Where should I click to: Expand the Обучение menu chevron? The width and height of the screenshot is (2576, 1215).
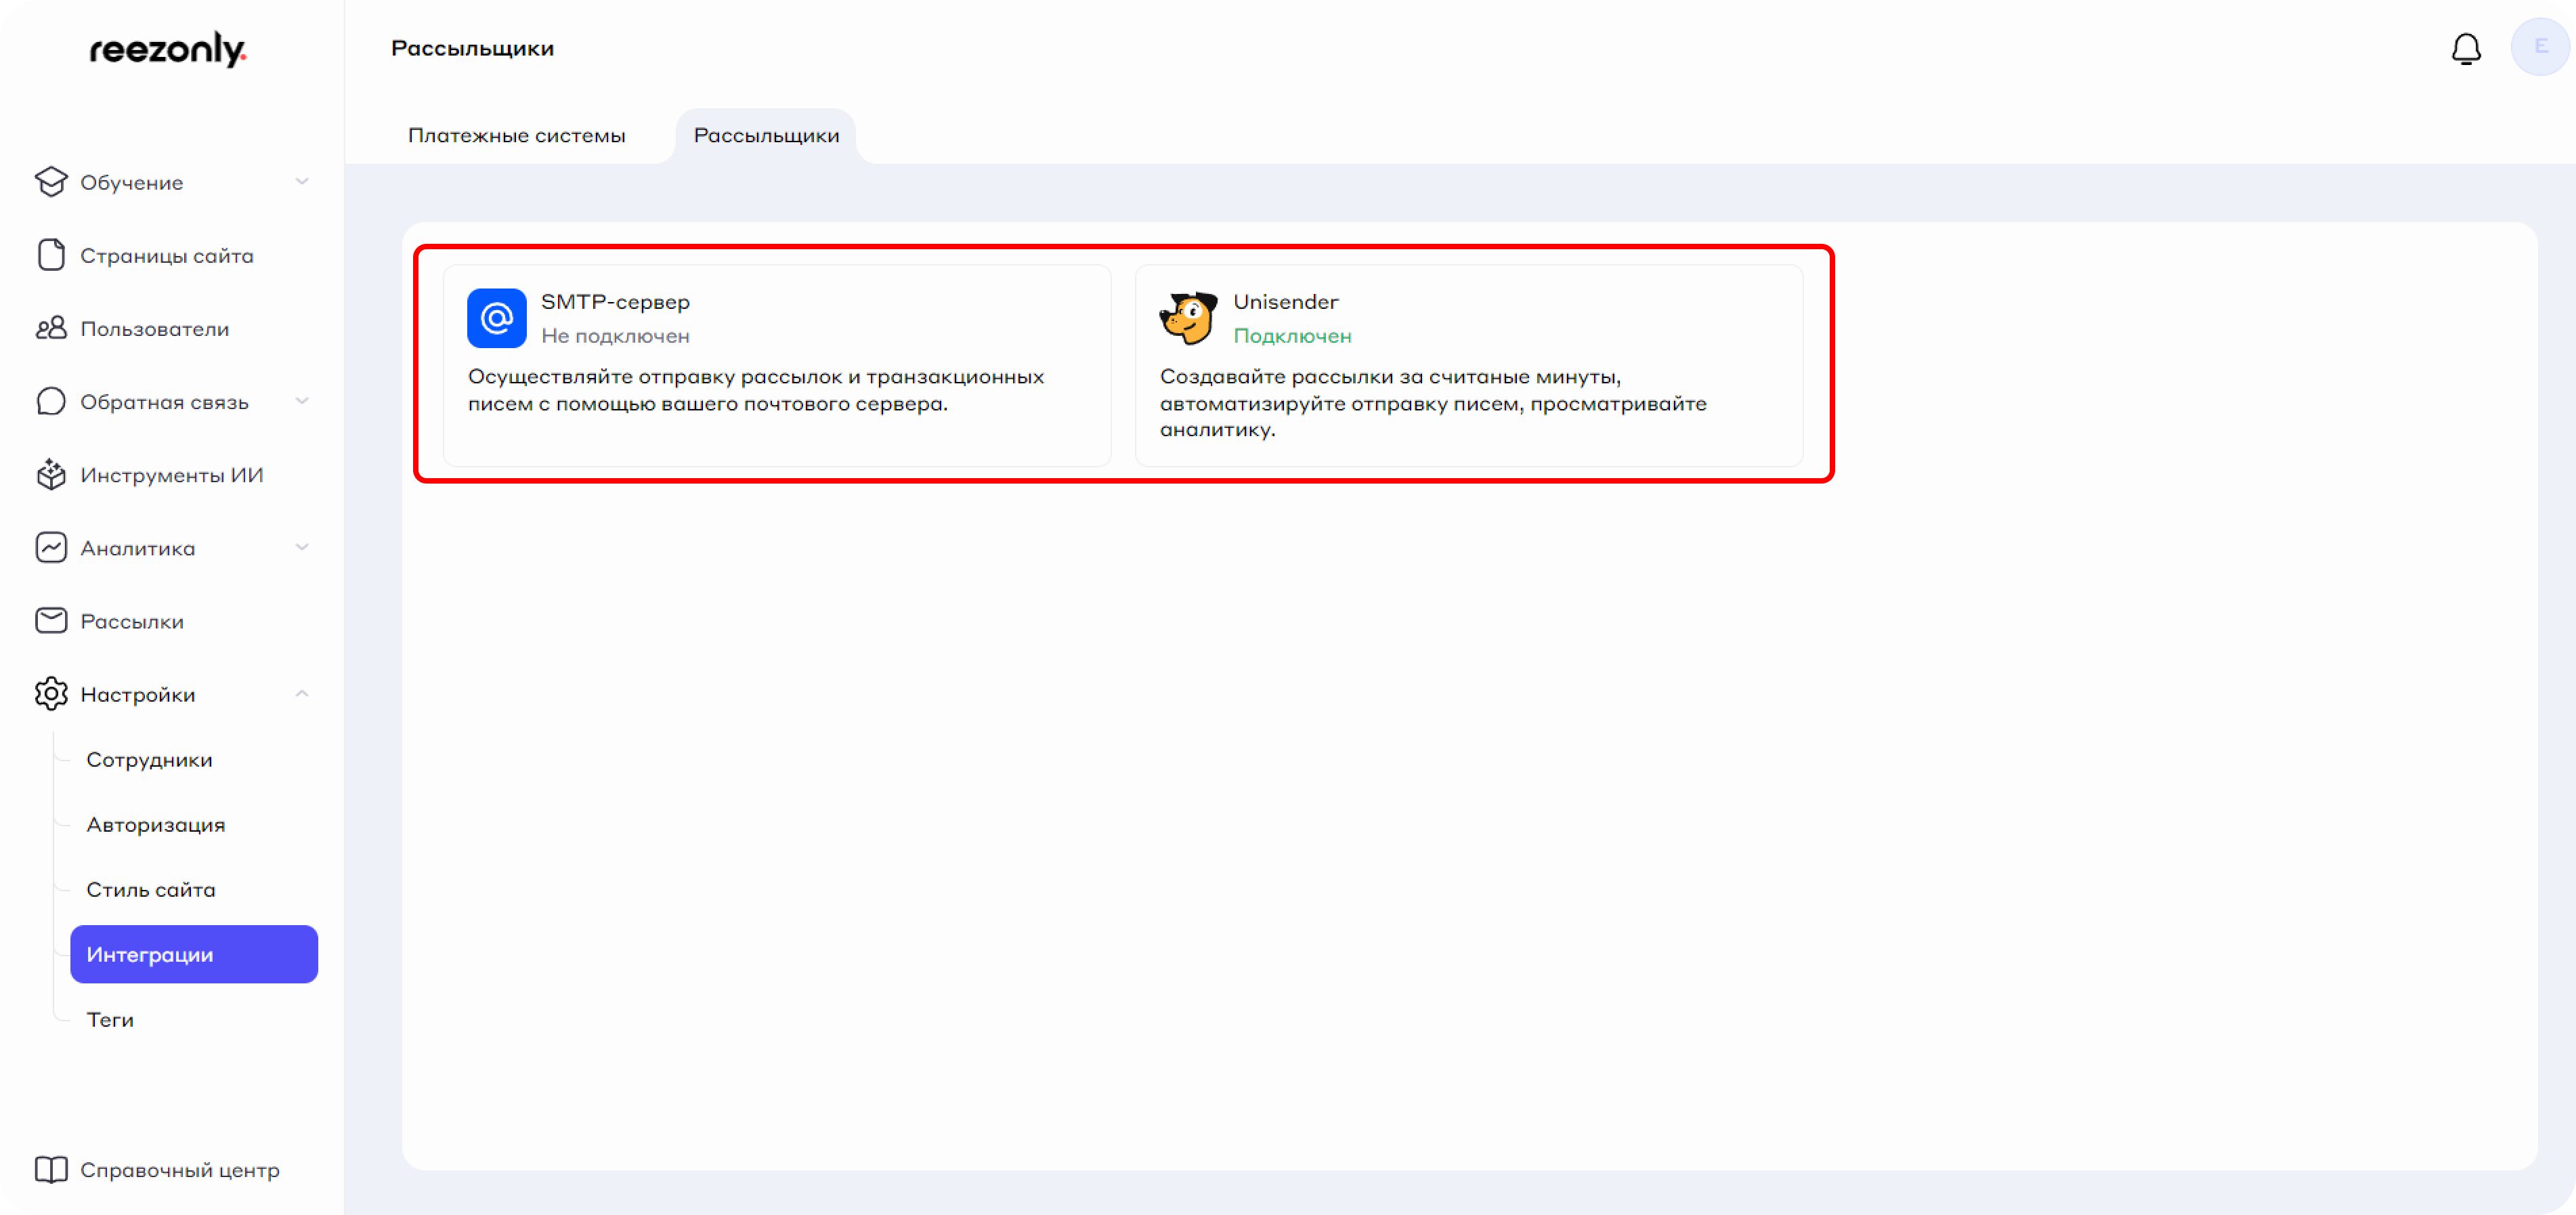tap(302, 182)
